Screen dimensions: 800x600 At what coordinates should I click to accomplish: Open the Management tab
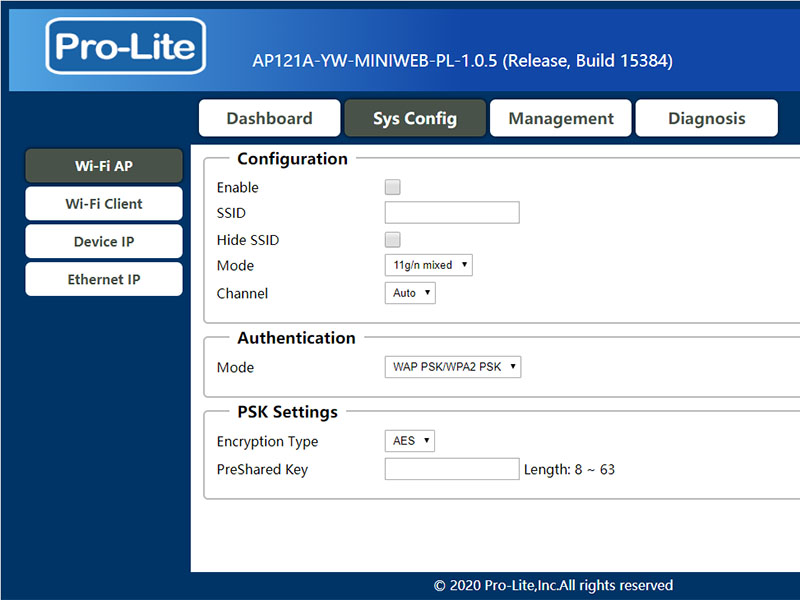tap(561, 118)
